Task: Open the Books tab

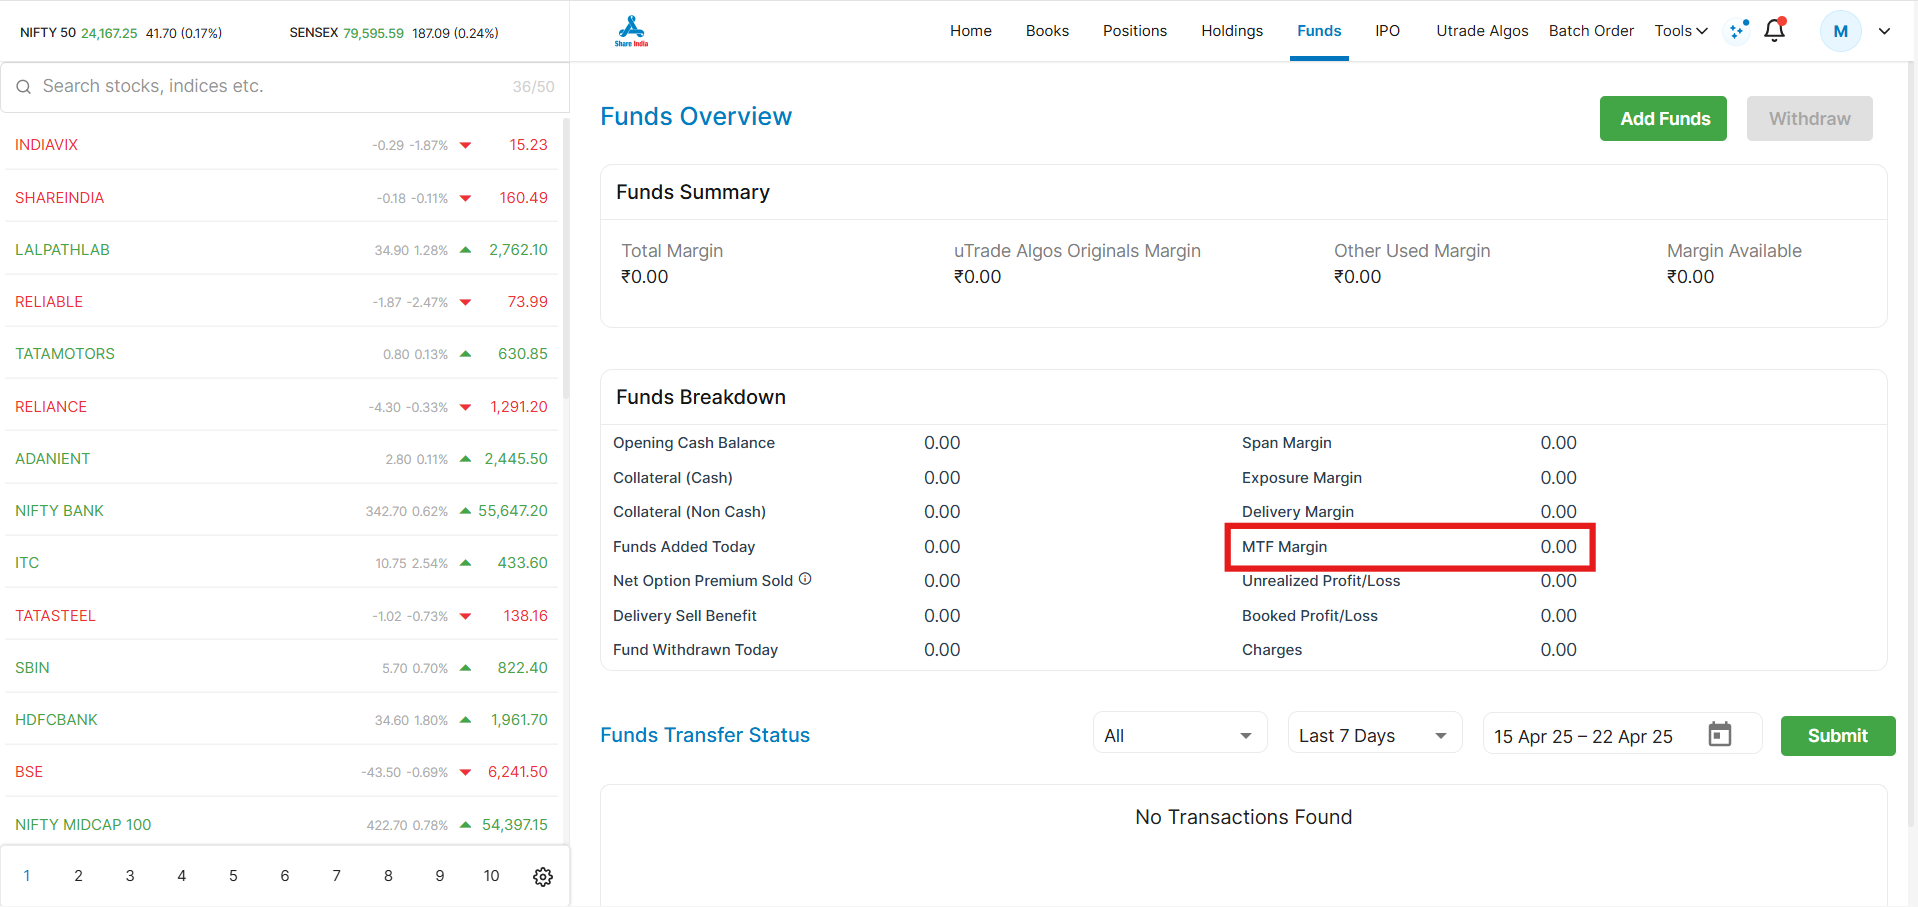Action: click(x=1047, y=31)
